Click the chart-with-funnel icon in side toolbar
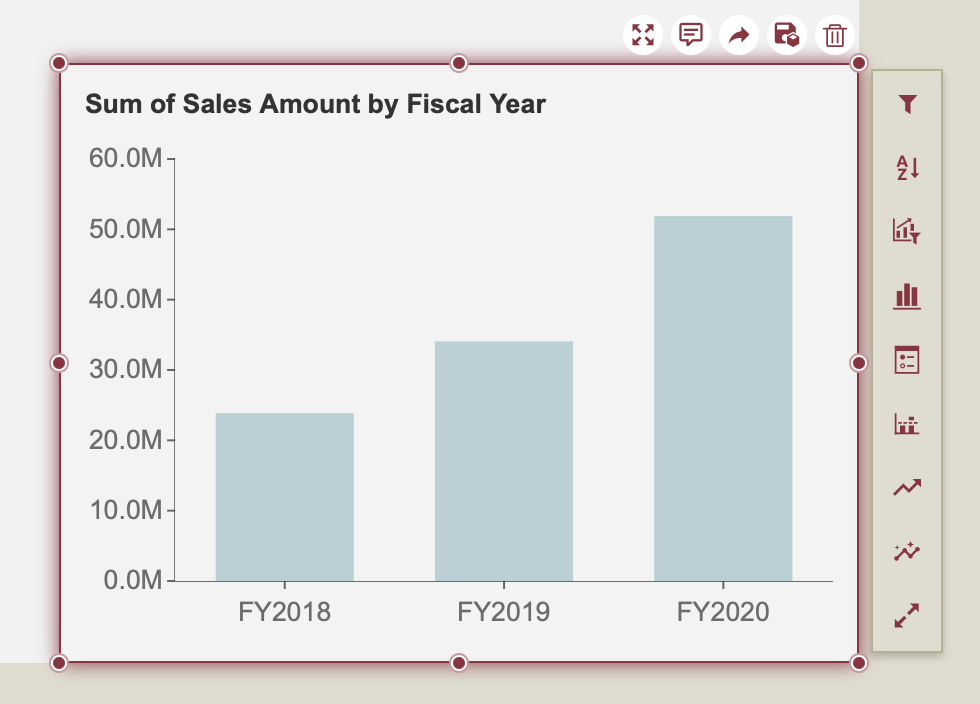 907,232
